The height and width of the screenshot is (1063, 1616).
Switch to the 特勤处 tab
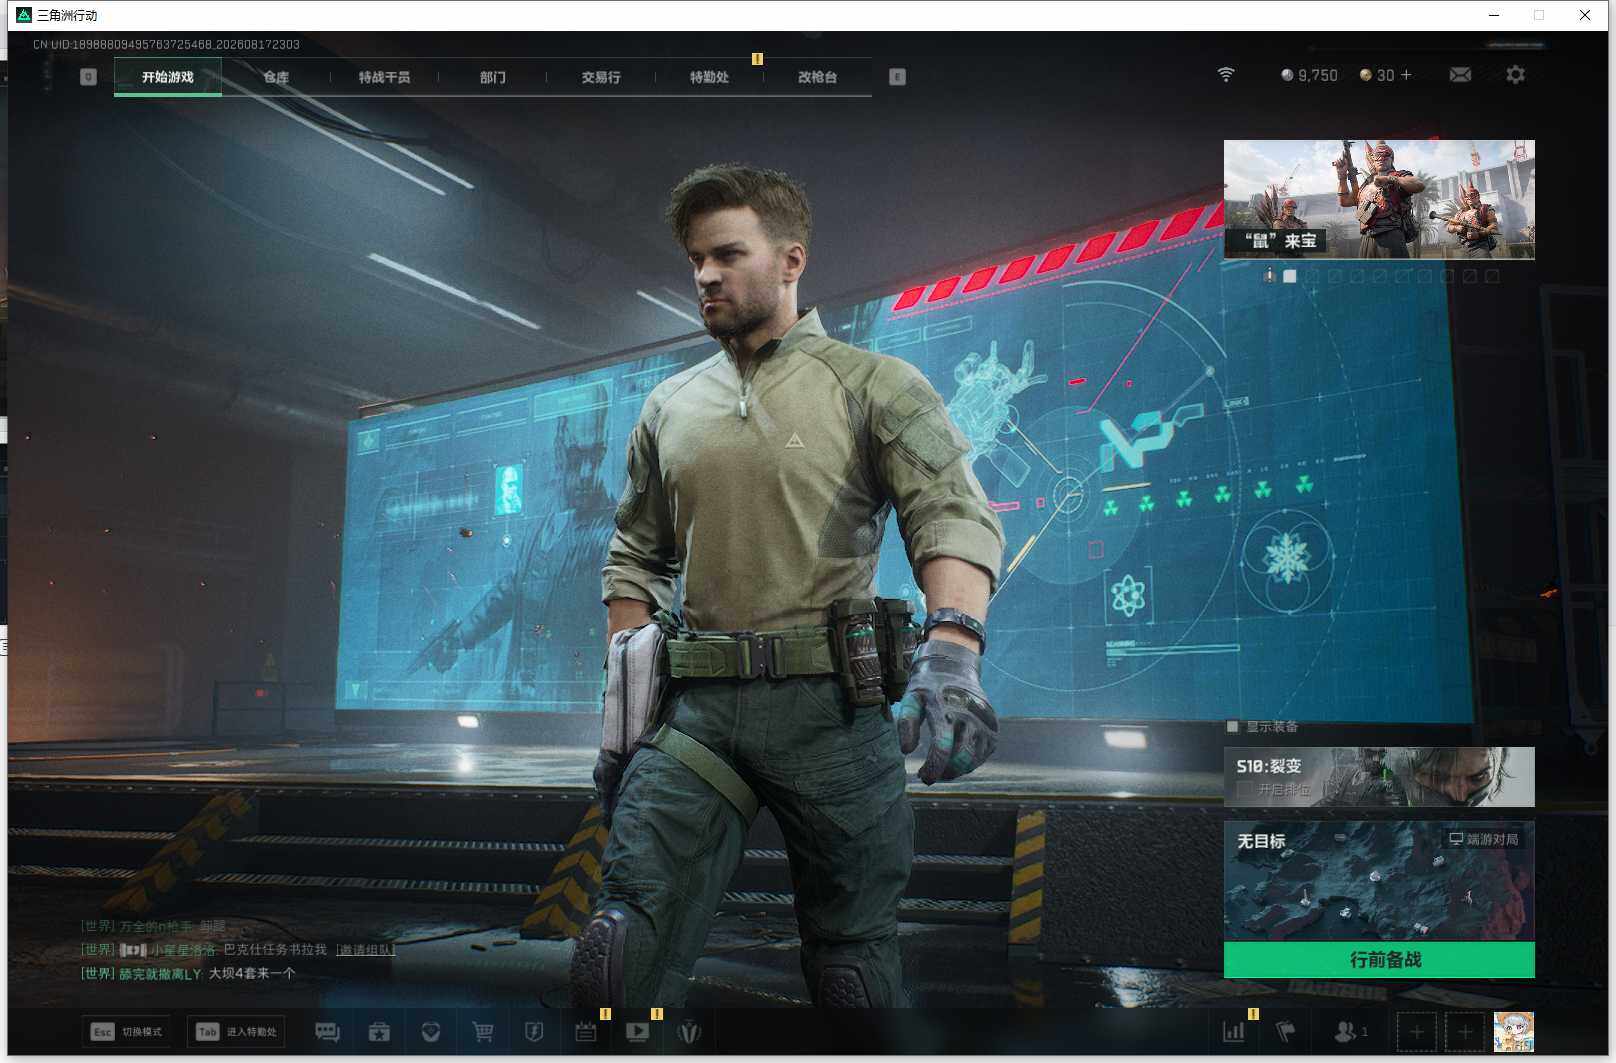[709, 77]
